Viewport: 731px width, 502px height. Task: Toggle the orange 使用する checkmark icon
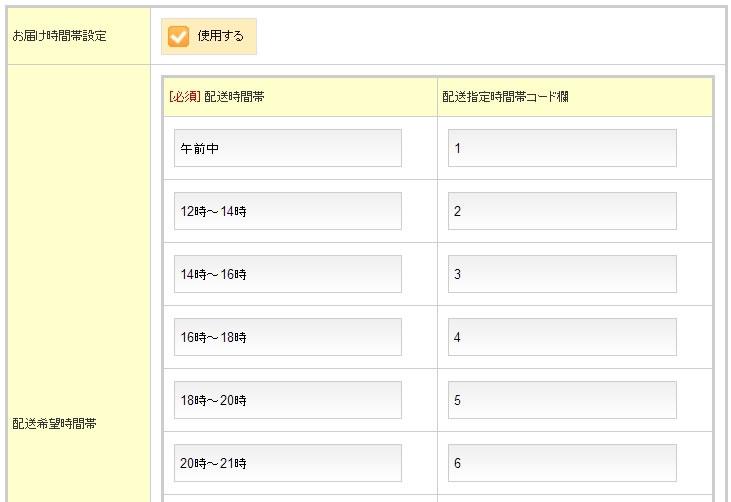[x=179, y=36]
